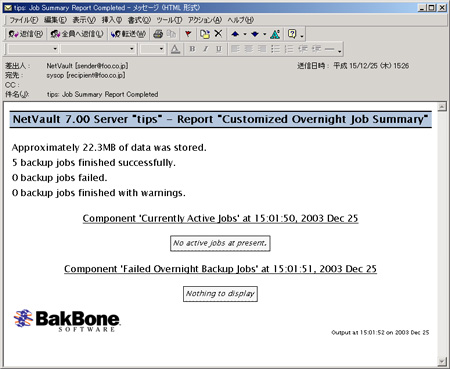Click the 返信 (Reply) button
The height and width of the screenshot is (369, 450).
26,34
